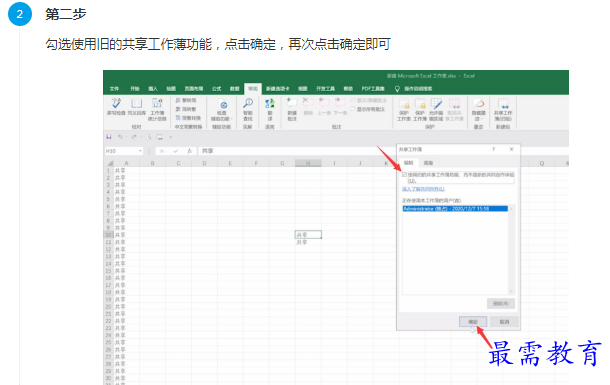Open the 翻译 translate tool

[270, 109]
